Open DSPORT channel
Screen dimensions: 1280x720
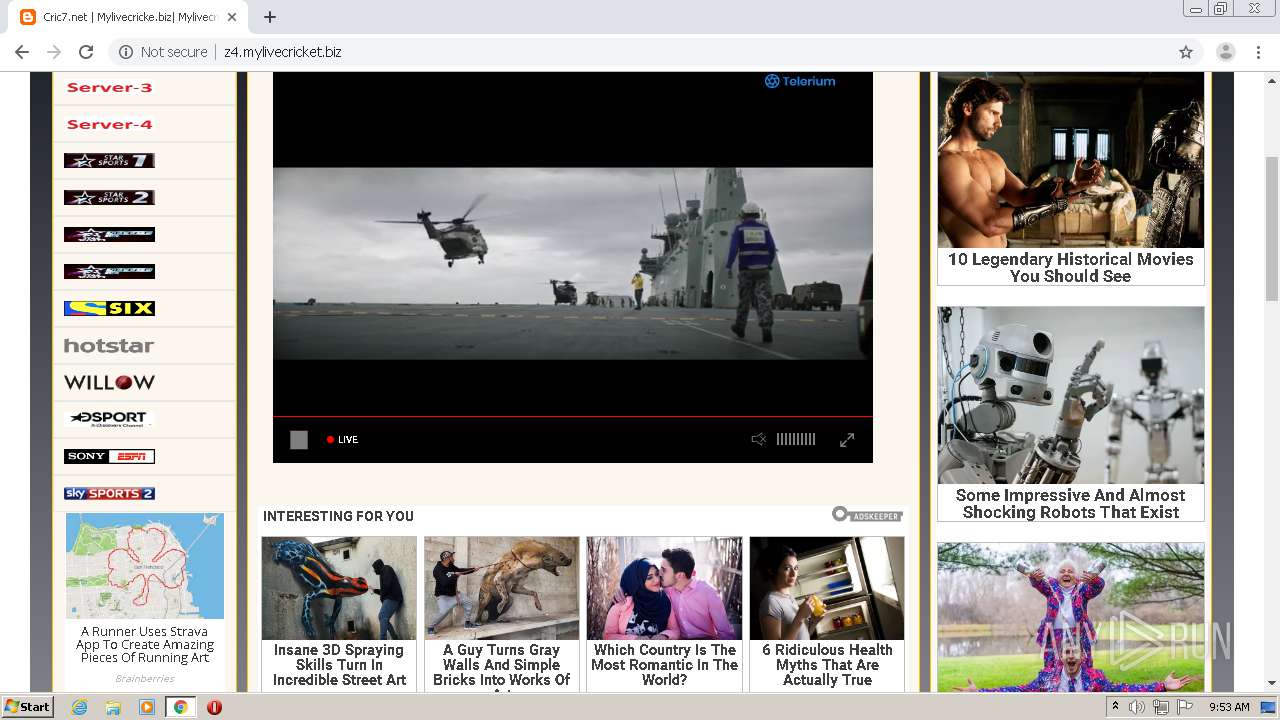[x=109, y=419]
